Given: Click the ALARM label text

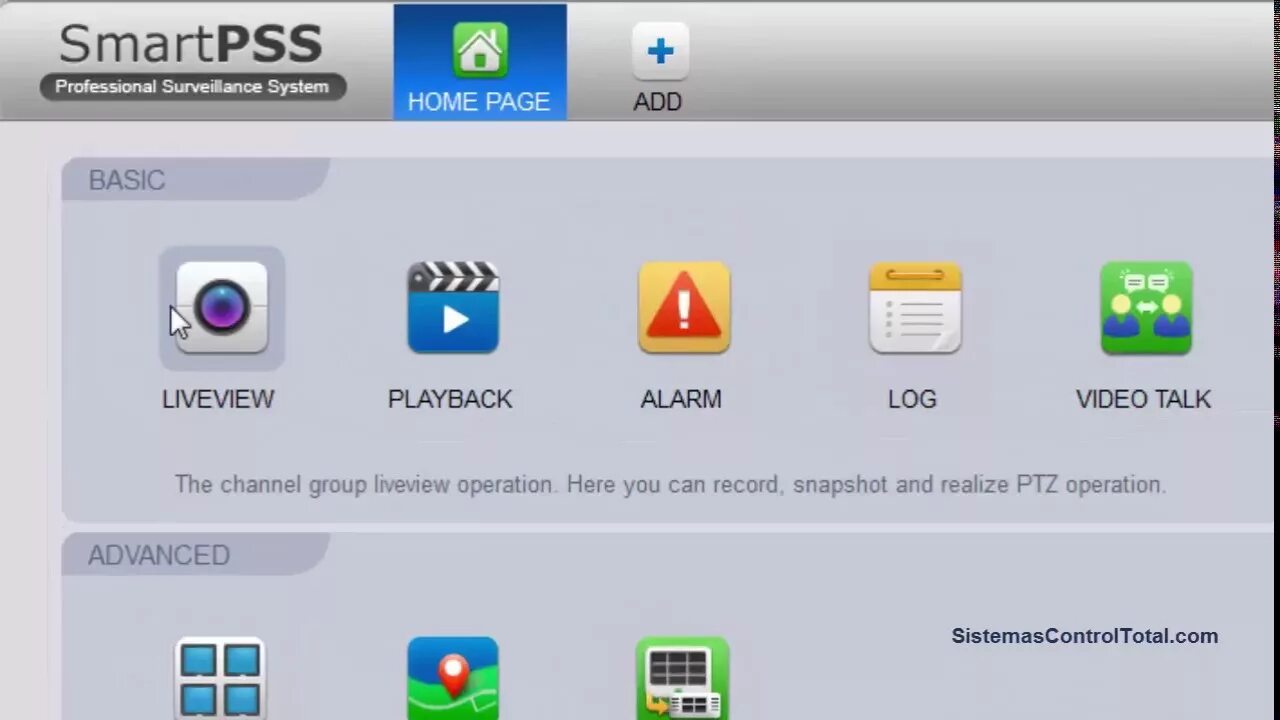Looking at the screenshot, I should [681, 399].
